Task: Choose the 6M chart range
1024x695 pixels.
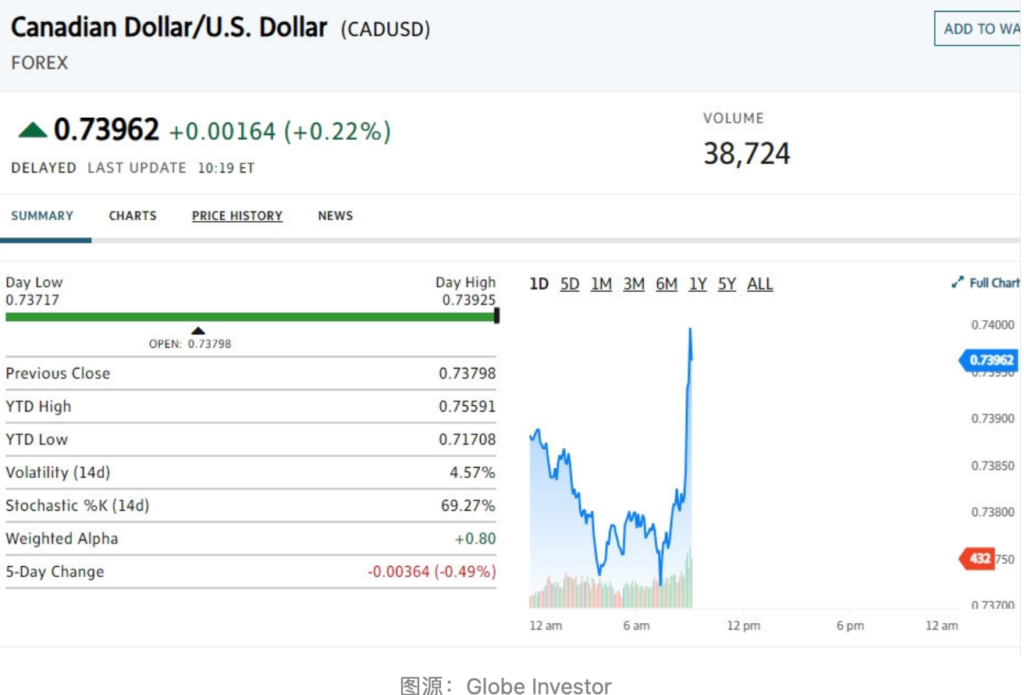Action: click(667, 284)
